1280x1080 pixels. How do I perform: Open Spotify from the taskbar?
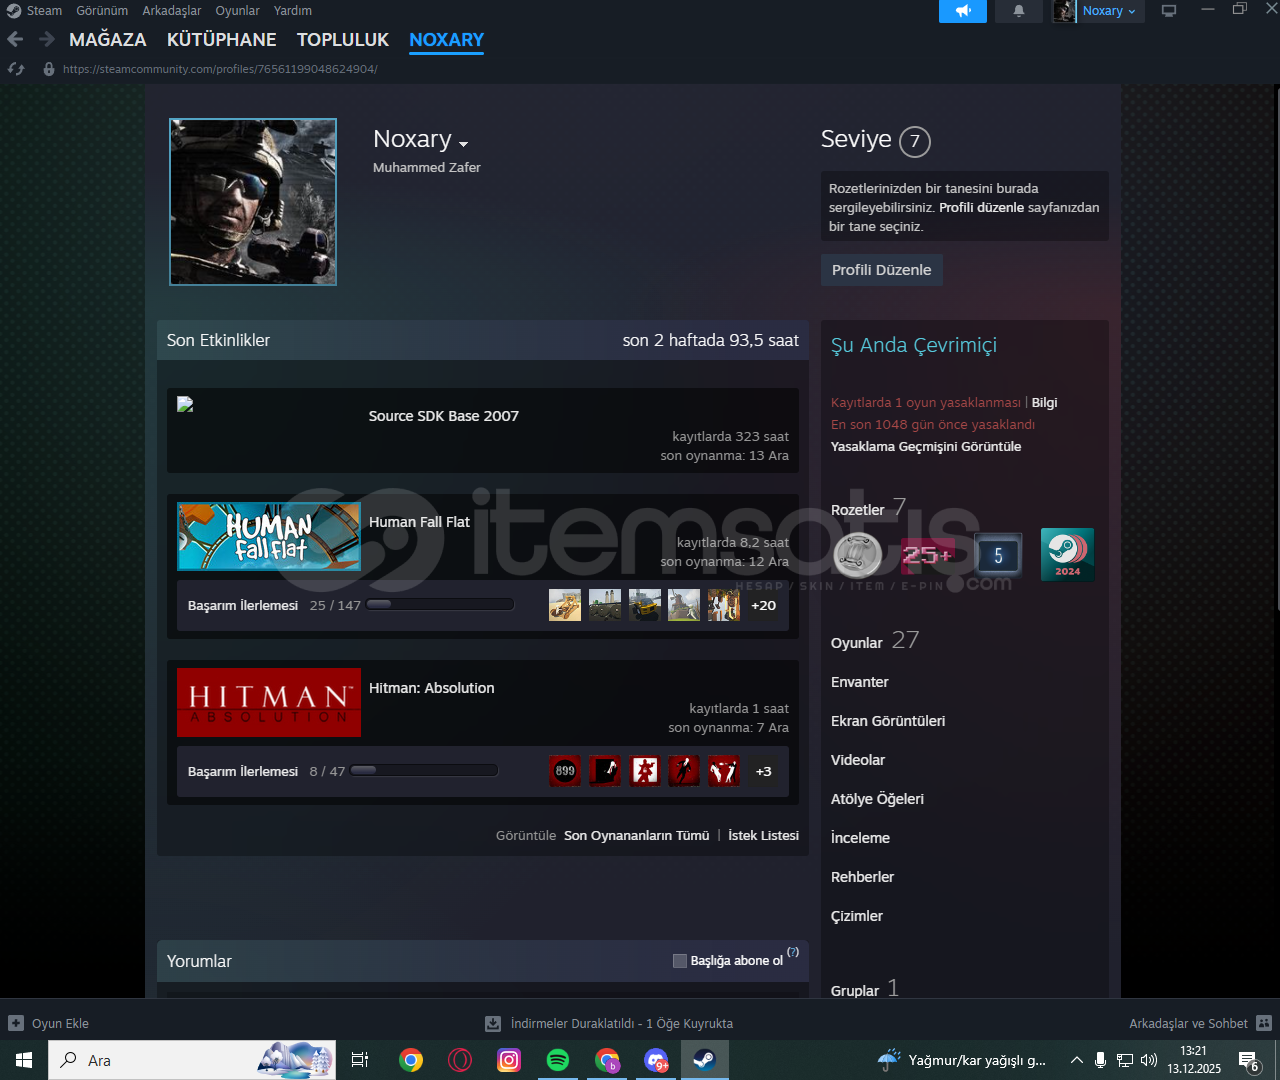[558, 1060]
